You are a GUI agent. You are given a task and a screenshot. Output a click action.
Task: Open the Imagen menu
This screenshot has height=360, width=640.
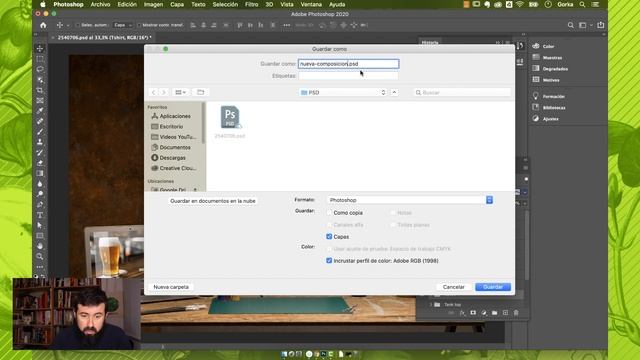(x=153, y=4)
